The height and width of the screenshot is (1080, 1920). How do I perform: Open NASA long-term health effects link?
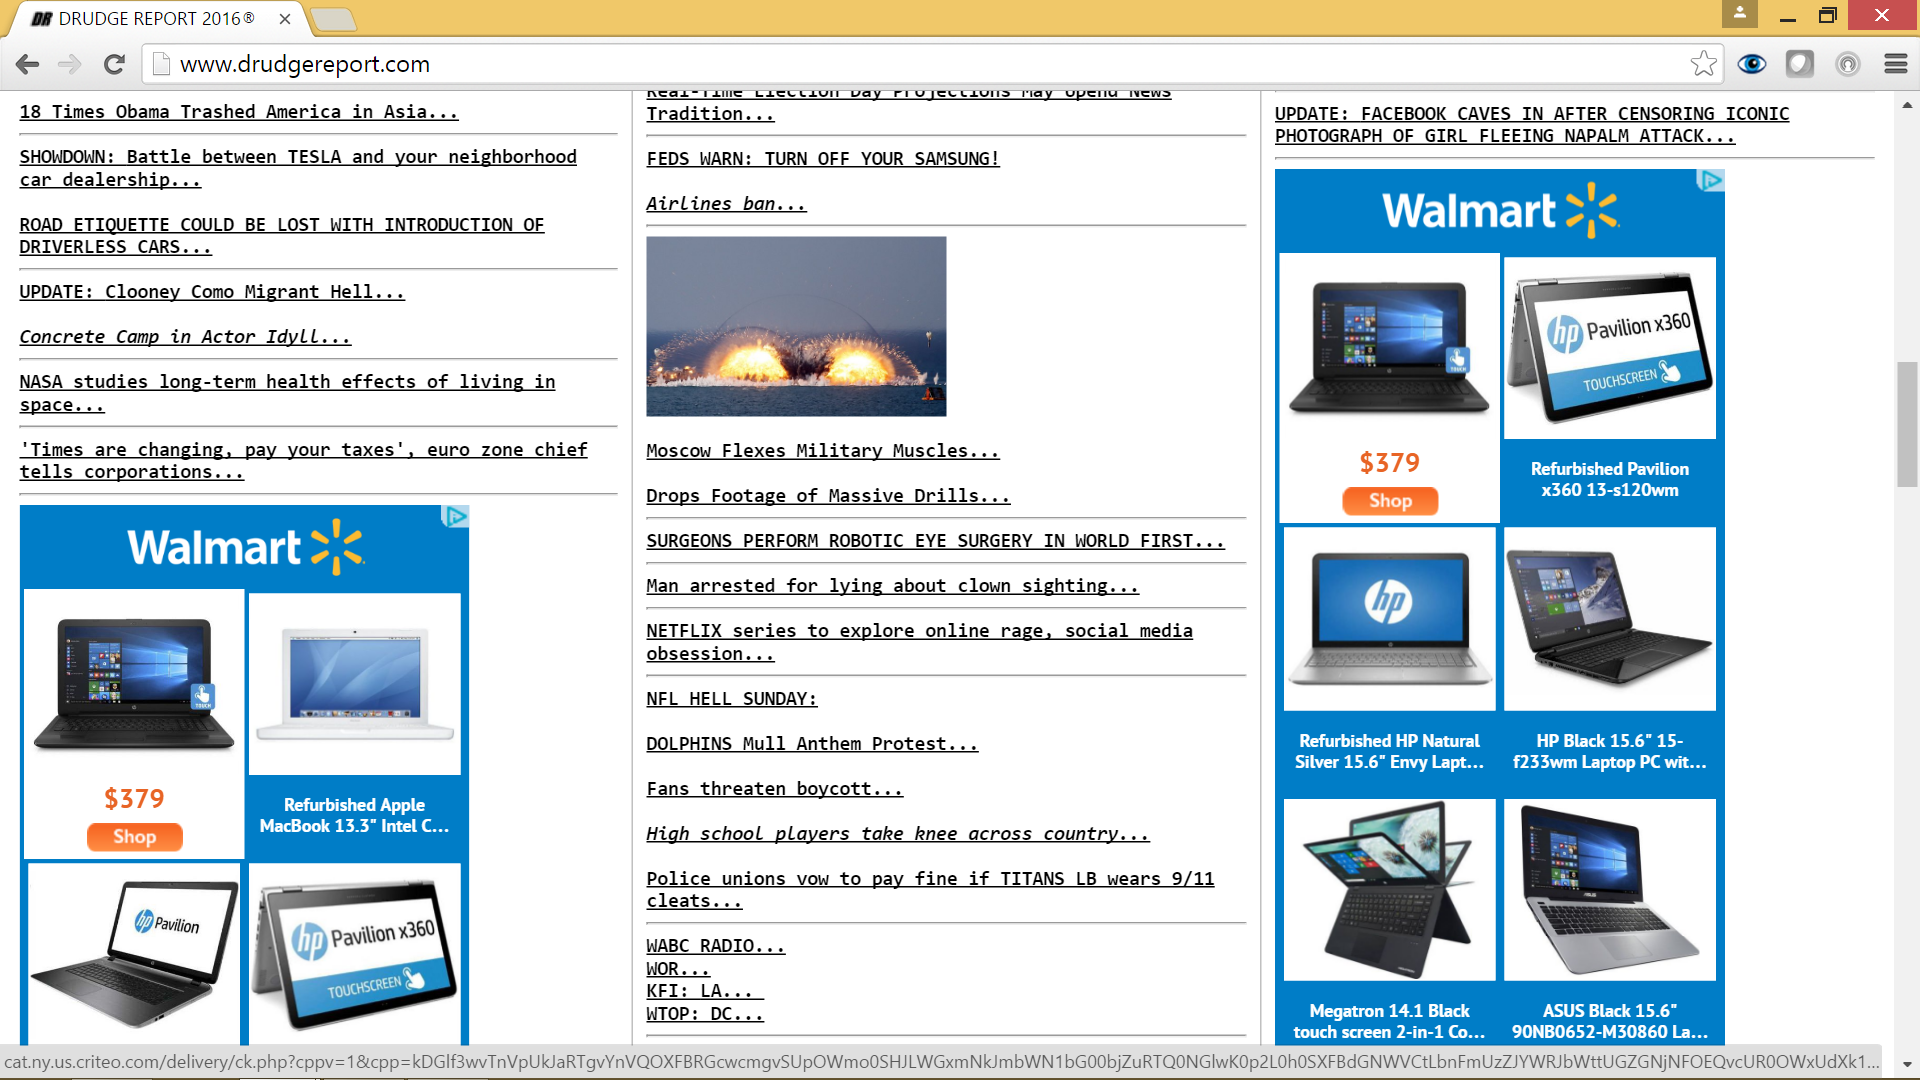pos(287,393)
